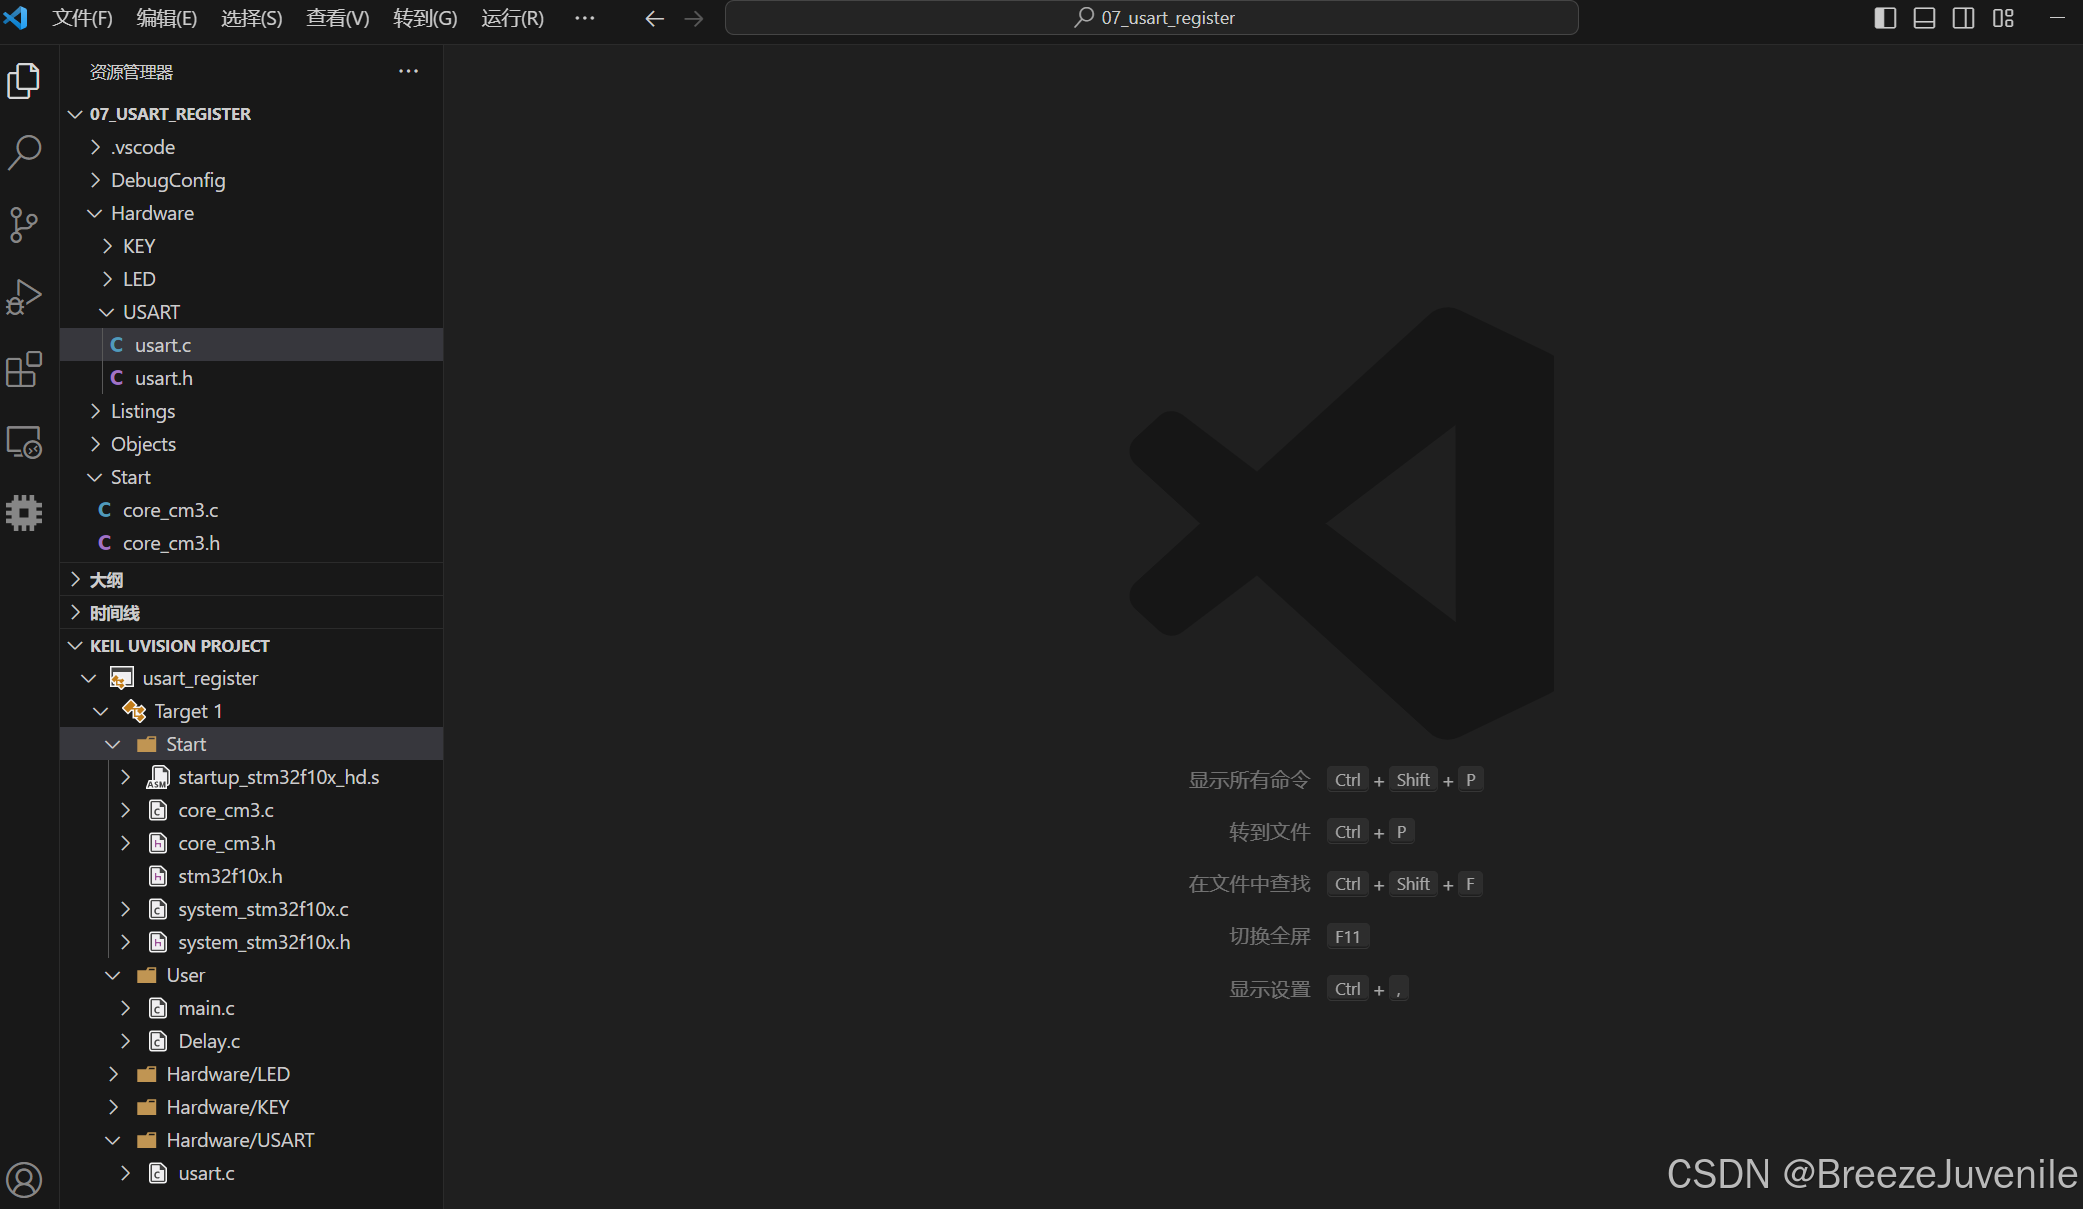Open the overflow menu ellipsis in menu bar
The width and height of the screenshot is (2083, 1209).
[x=585, y=18]
